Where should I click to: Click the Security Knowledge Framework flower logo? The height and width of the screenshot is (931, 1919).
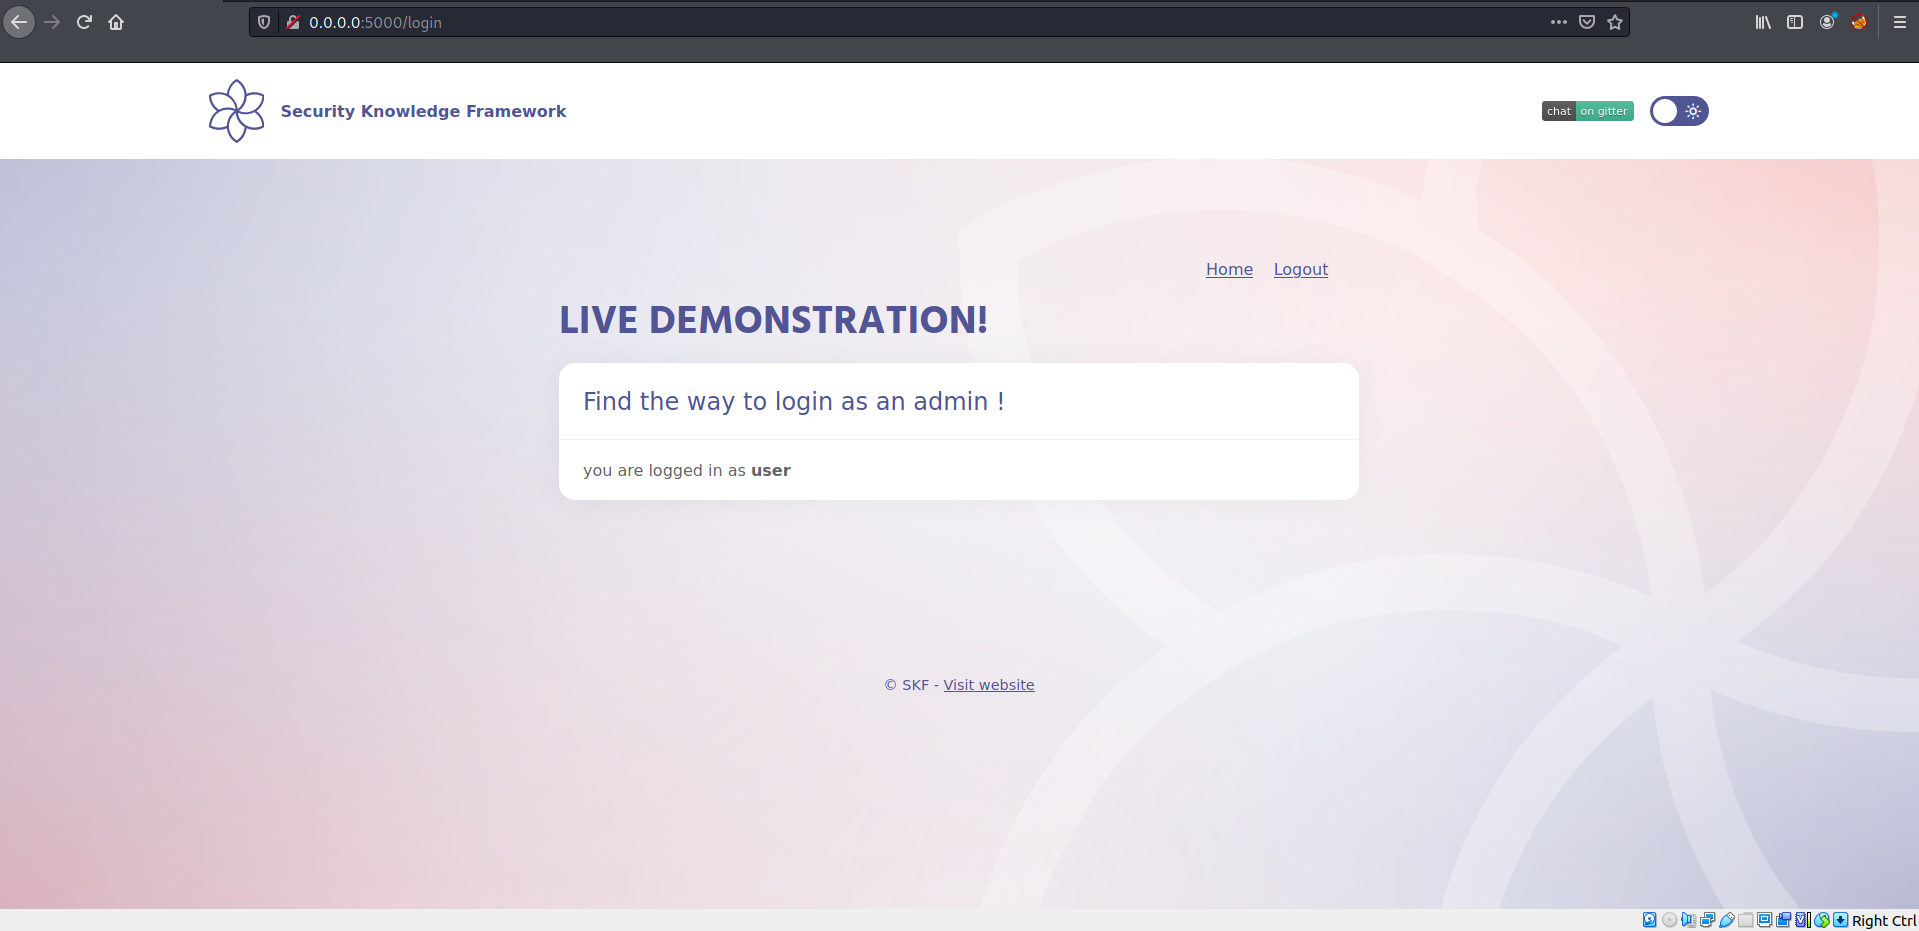click(236, 111)
